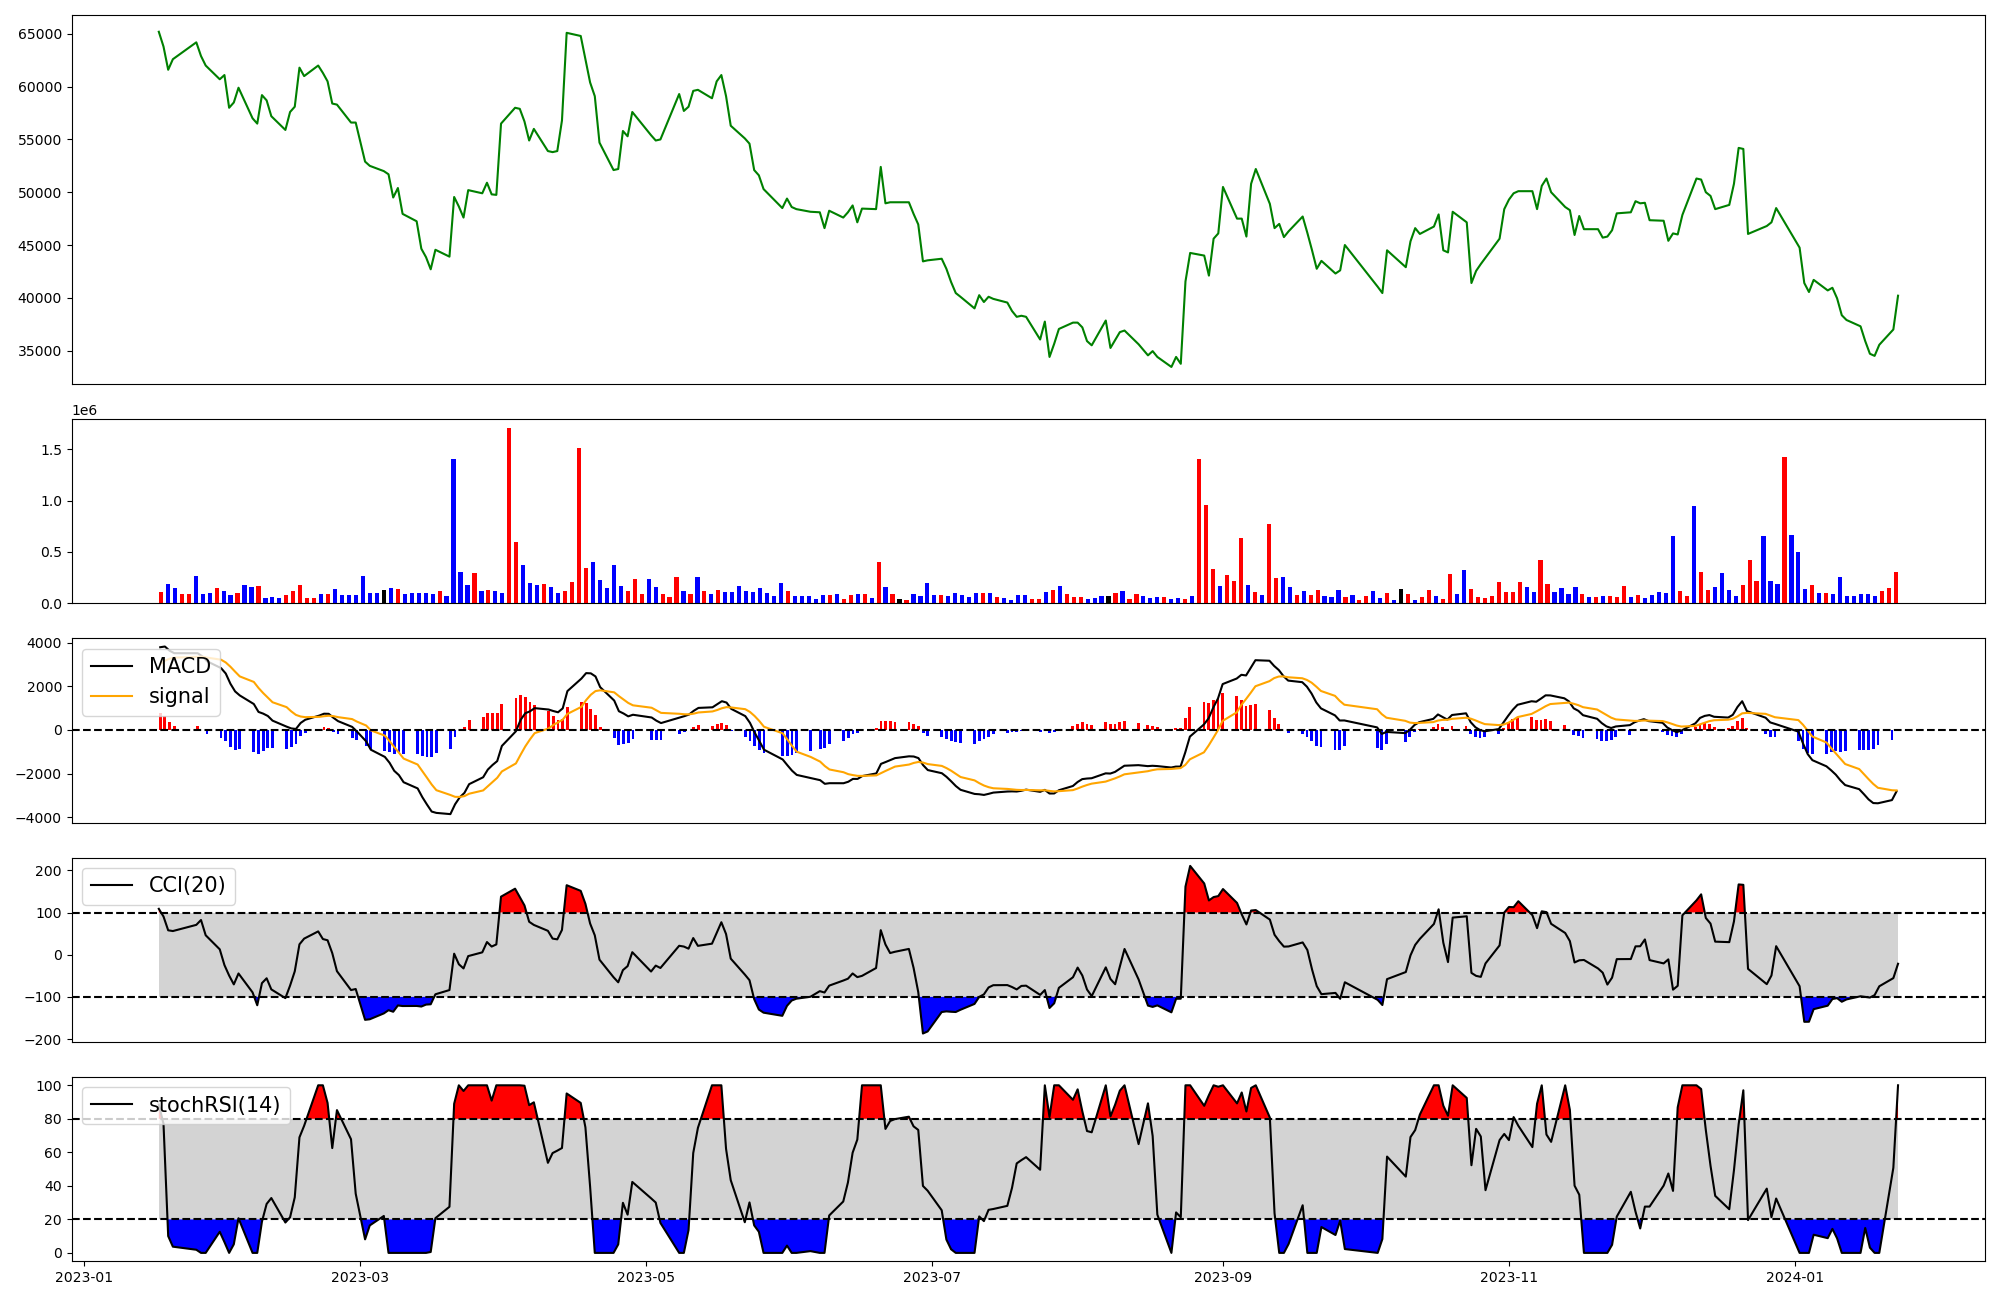Click the 4000 label on MACD axis
Viewport: 2000px width, 1300px height.
[45, 643]
